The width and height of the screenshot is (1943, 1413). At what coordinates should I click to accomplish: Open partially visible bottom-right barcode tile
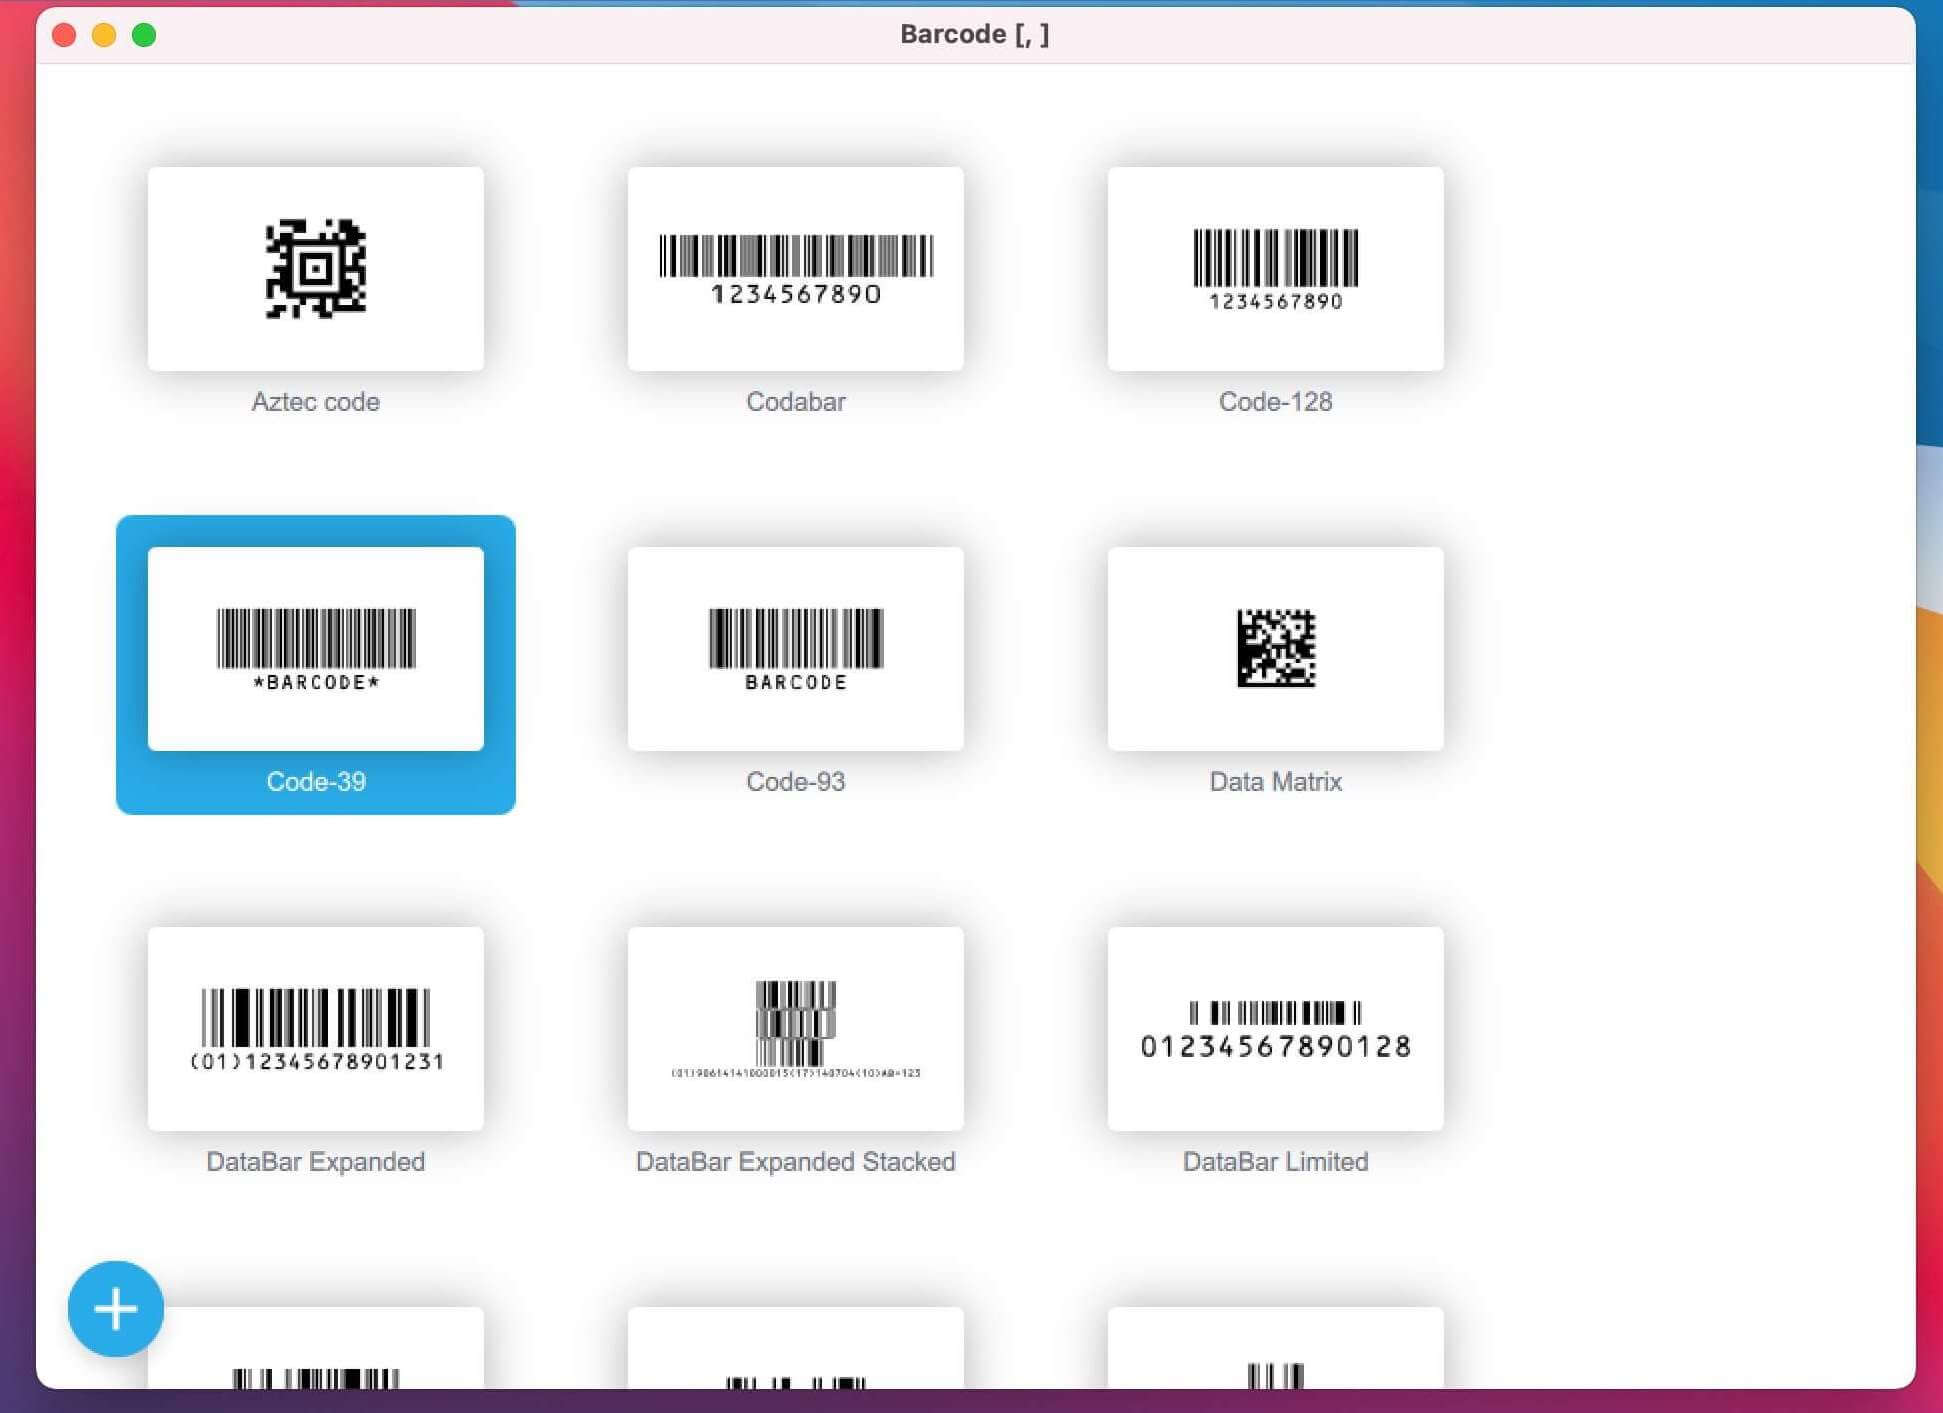pos(1275,1350)
